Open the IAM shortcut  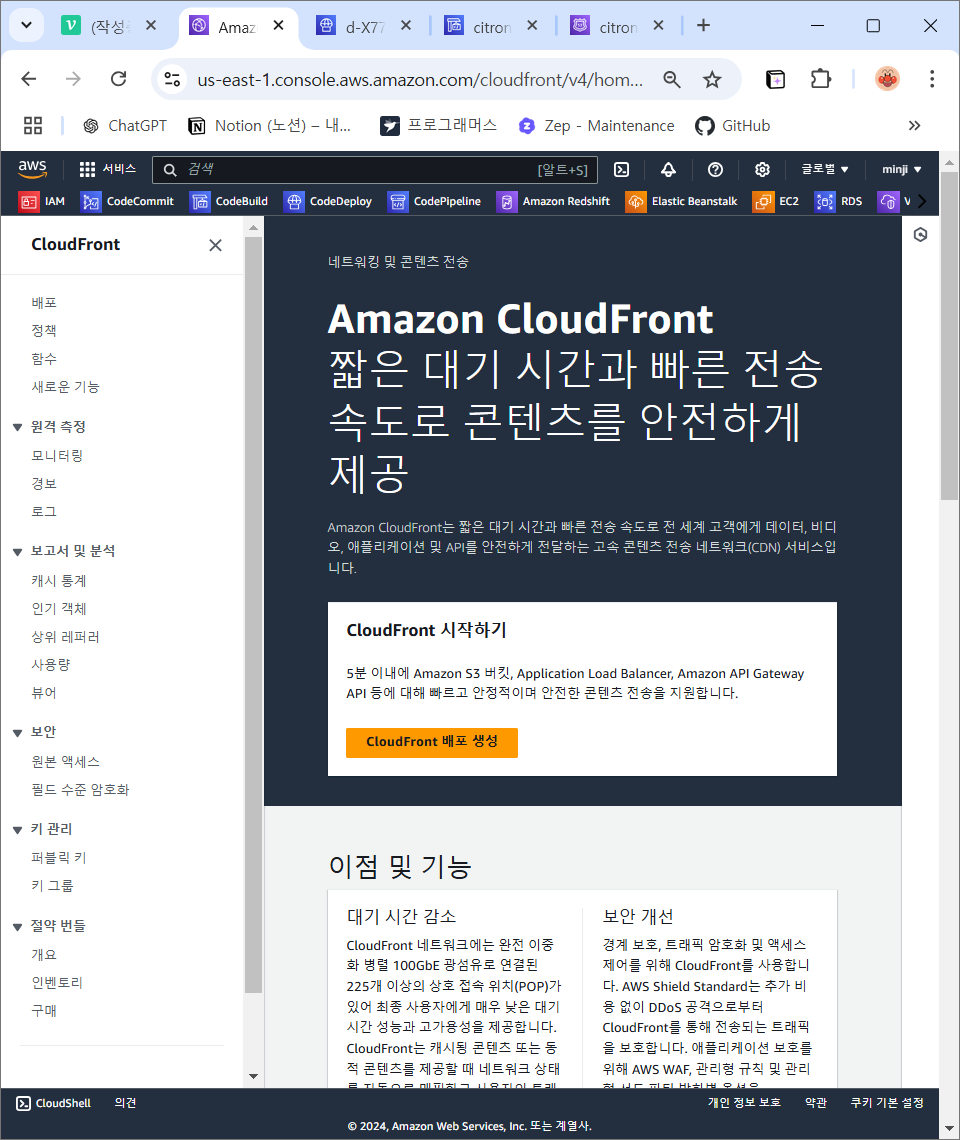42,201
